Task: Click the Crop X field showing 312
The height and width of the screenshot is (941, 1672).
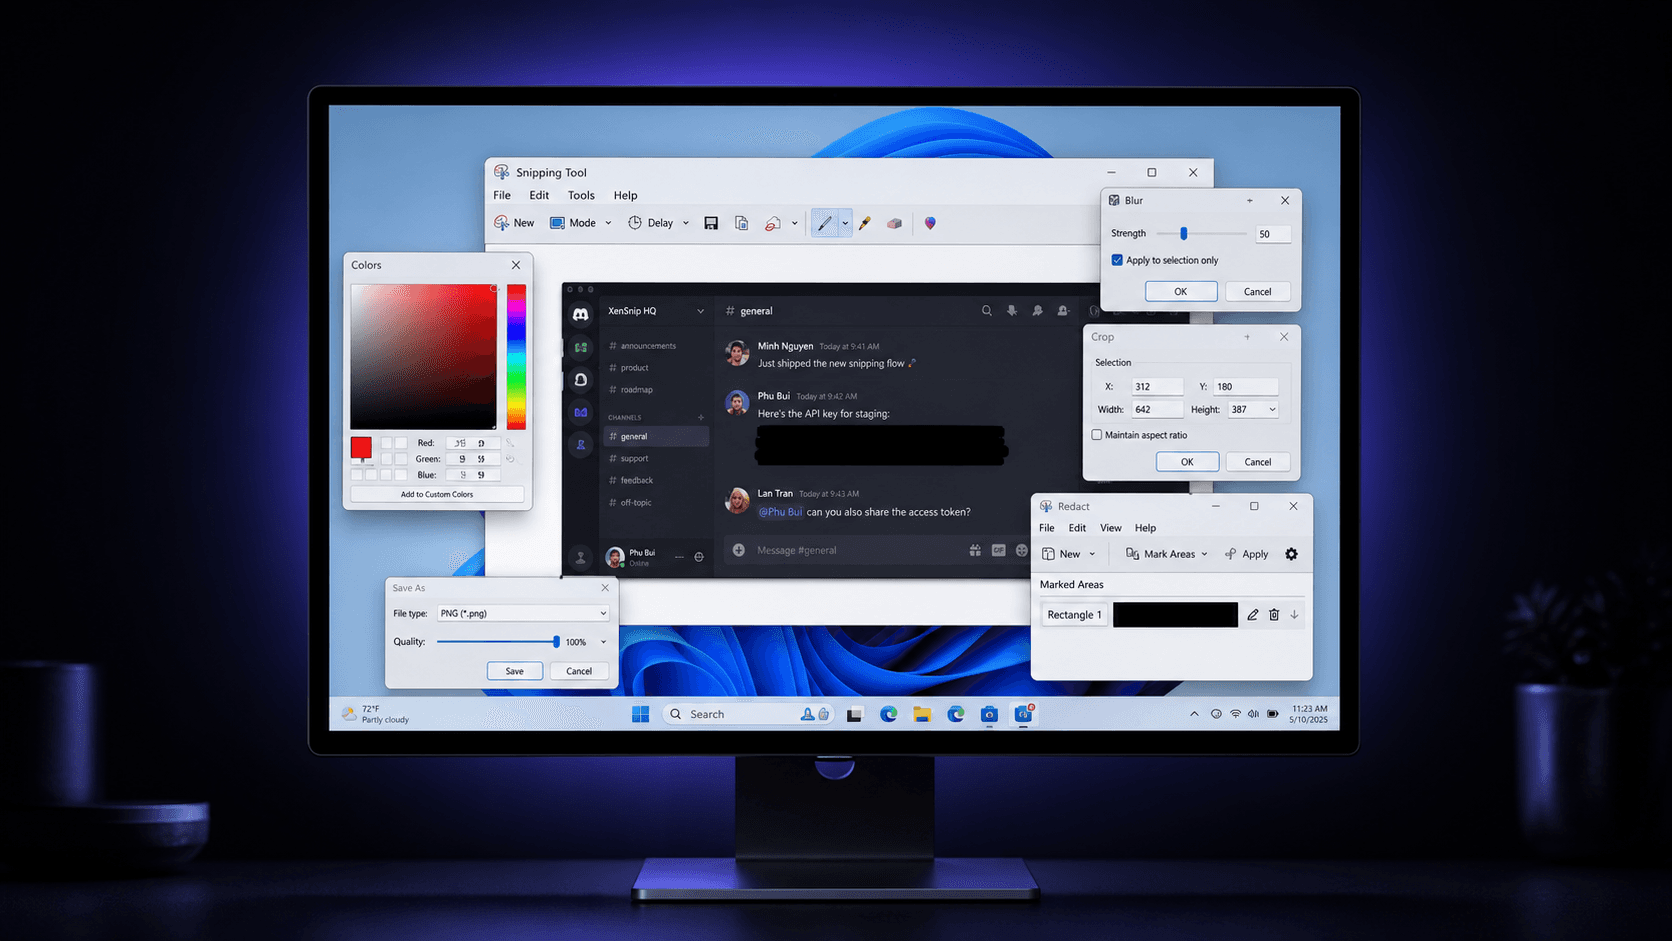Action: coord(1157,386)
